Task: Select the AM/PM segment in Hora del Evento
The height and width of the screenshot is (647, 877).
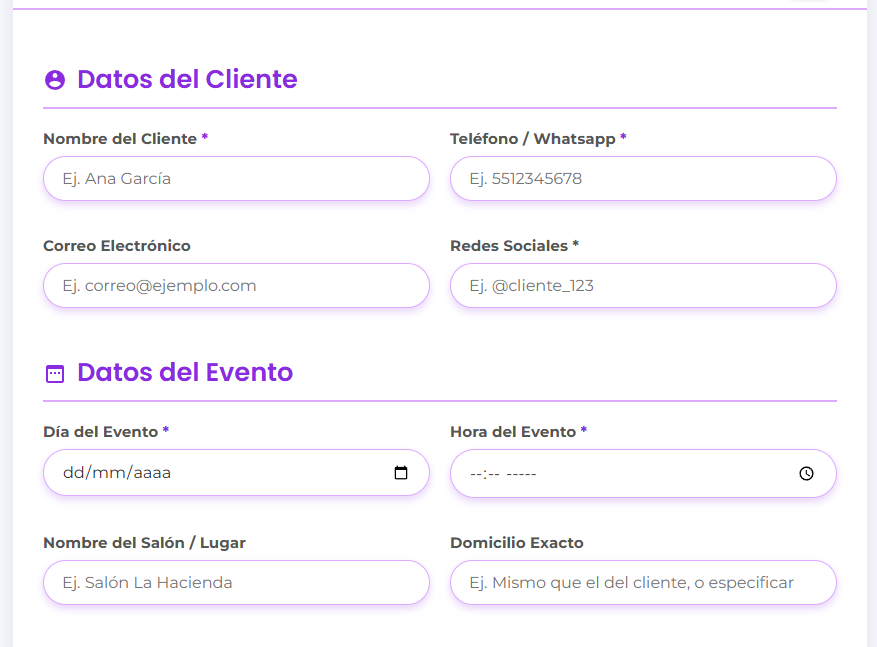Action: coord(522,474)
